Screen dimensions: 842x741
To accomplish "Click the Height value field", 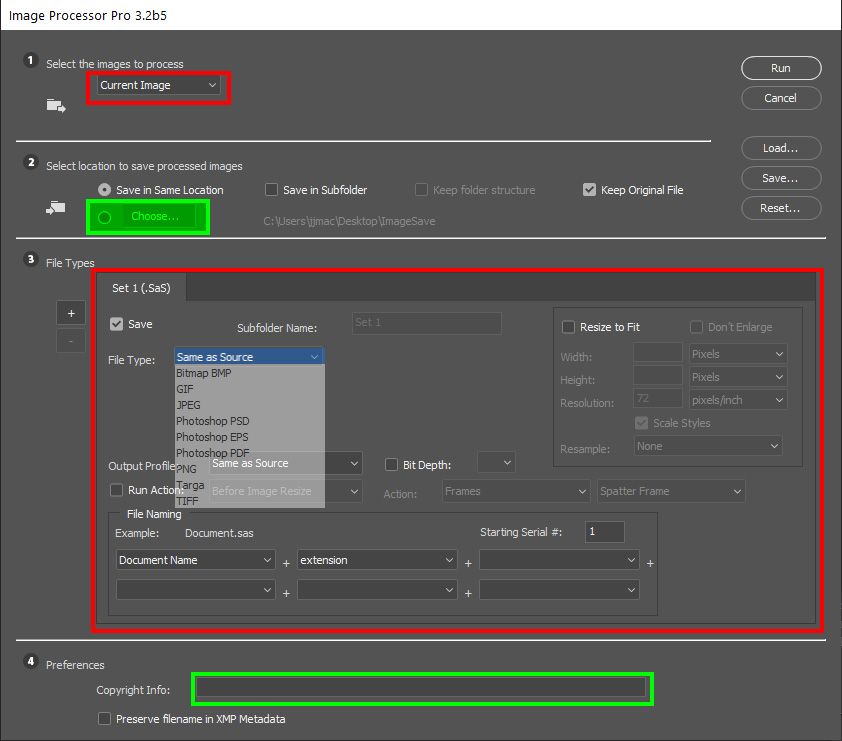I will click(658, 376).
